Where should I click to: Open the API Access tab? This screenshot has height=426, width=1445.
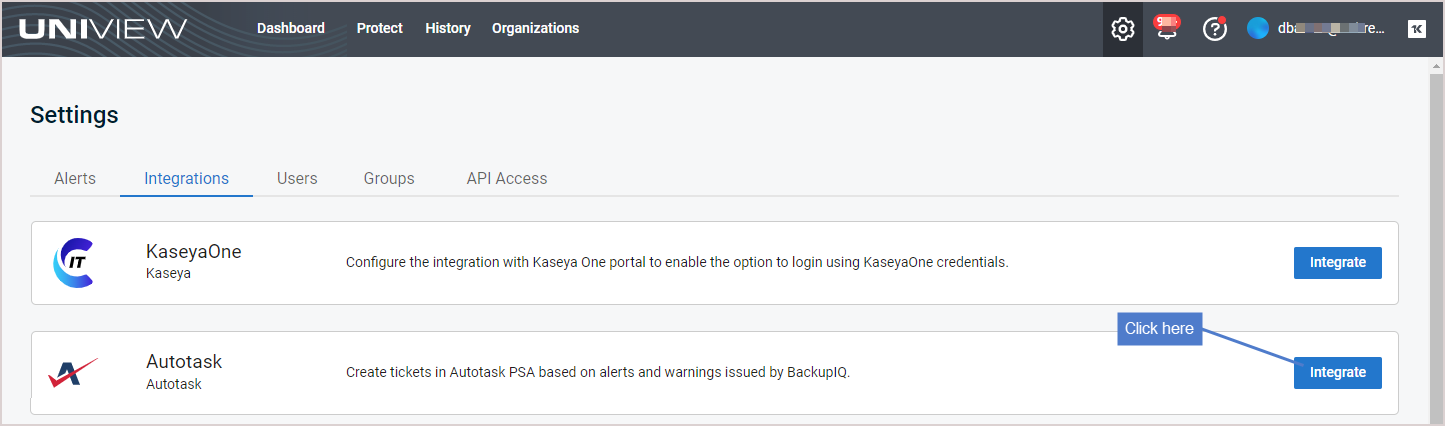[x=507, y=178]
